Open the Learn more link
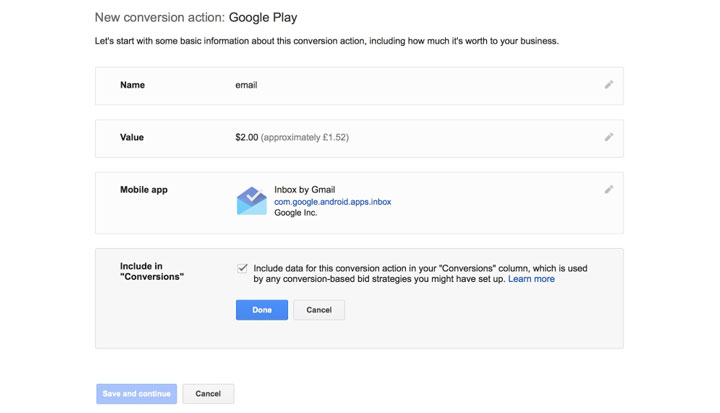720x413 pixels. 531,279
